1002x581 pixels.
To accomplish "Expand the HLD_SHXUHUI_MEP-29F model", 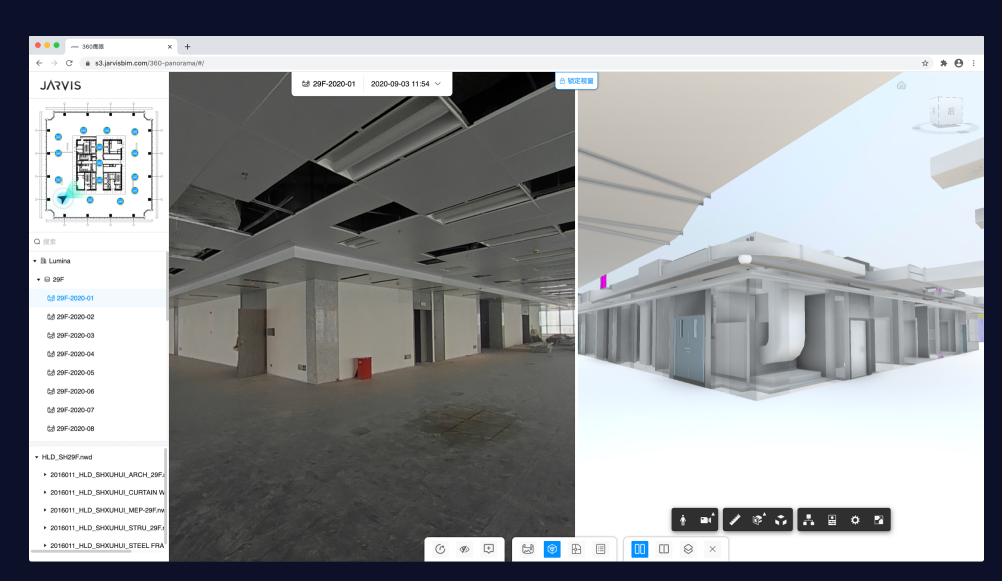I will pyautogui.click(x=45, y=510).
